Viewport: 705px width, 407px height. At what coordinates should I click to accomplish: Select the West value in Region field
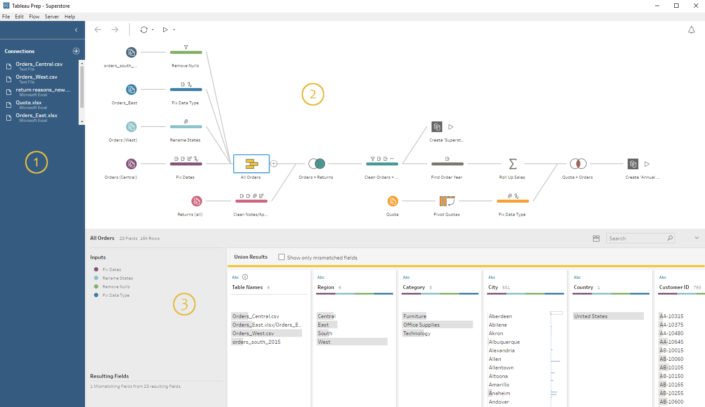point(352,342)
